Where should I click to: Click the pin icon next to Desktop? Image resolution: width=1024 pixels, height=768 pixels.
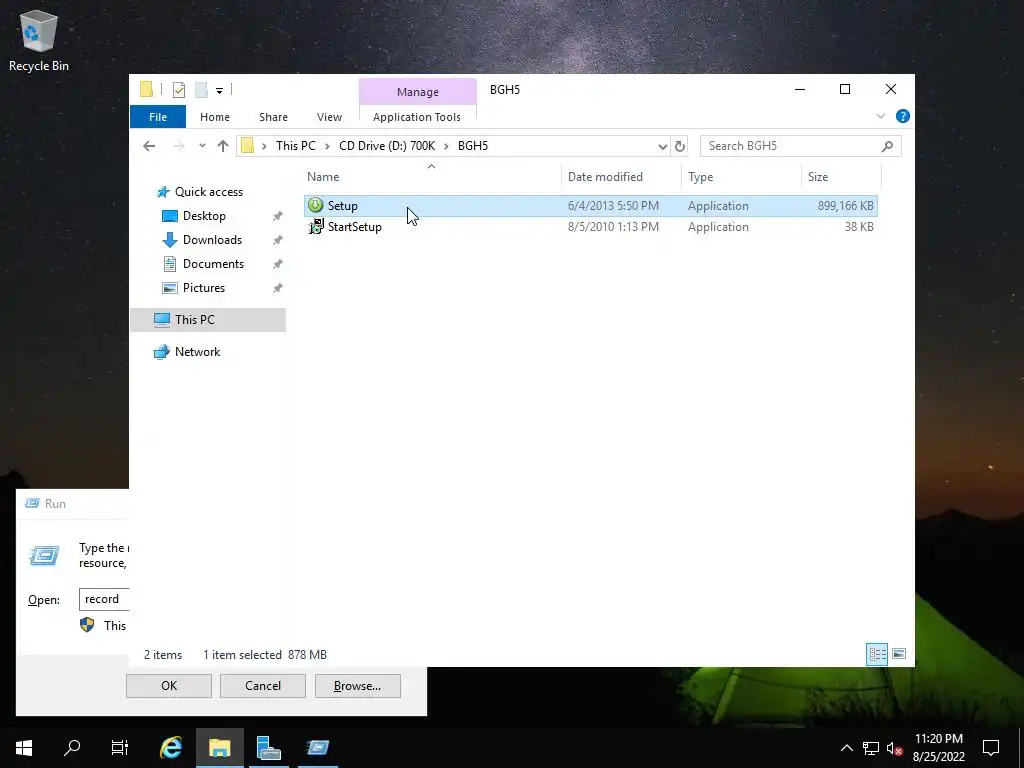(278, 216)
